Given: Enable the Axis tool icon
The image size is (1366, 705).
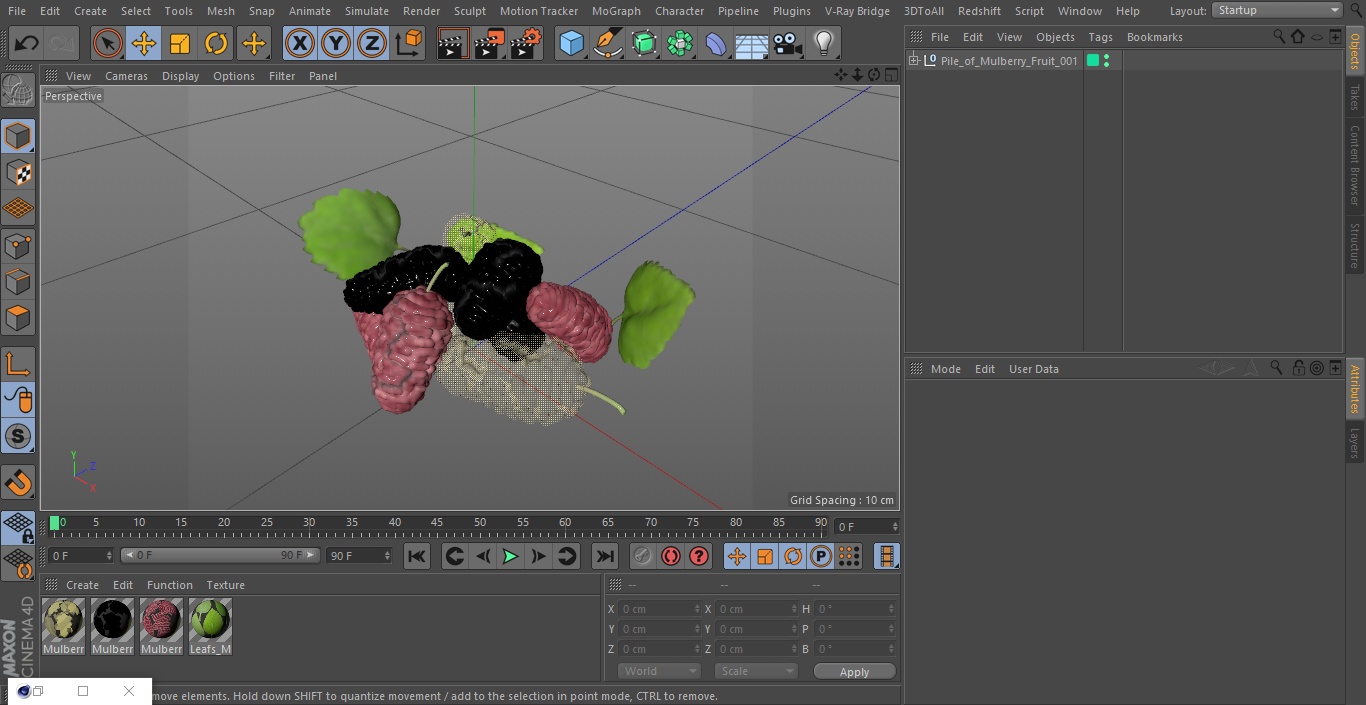Looking at the screenshot, I should 18,364.
